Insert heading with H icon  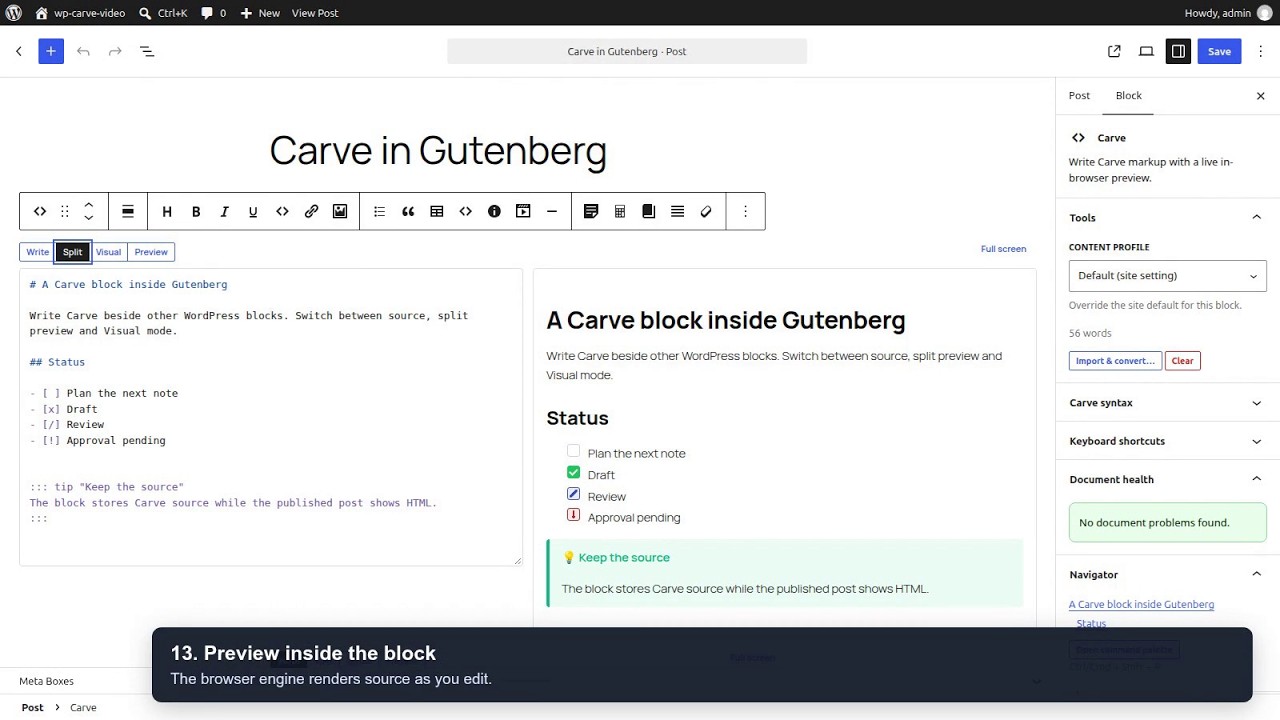coord(167,211)
